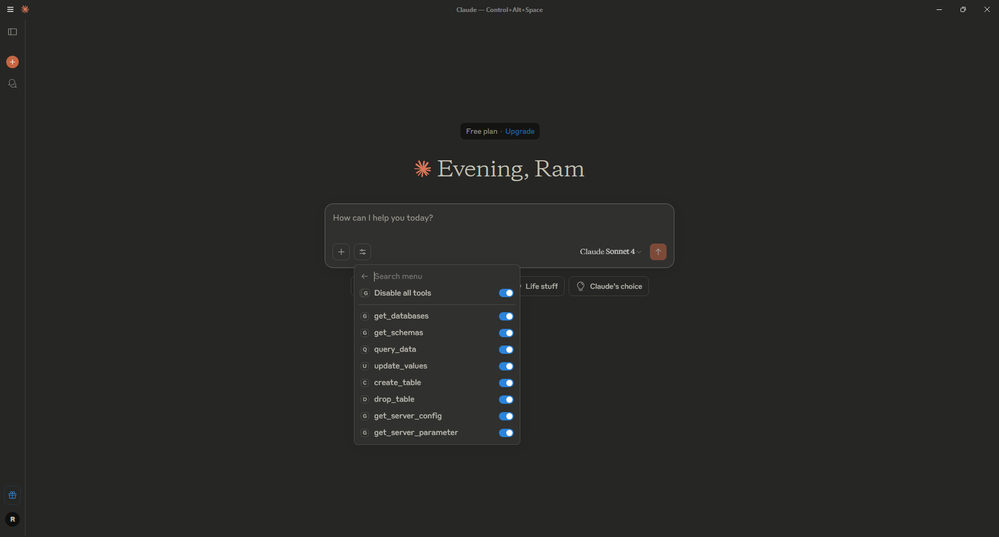This screenshot has height=537, width=999.
Task: Open the Claude Sonnet 4 model dropdown
Action: pos(610,252)
